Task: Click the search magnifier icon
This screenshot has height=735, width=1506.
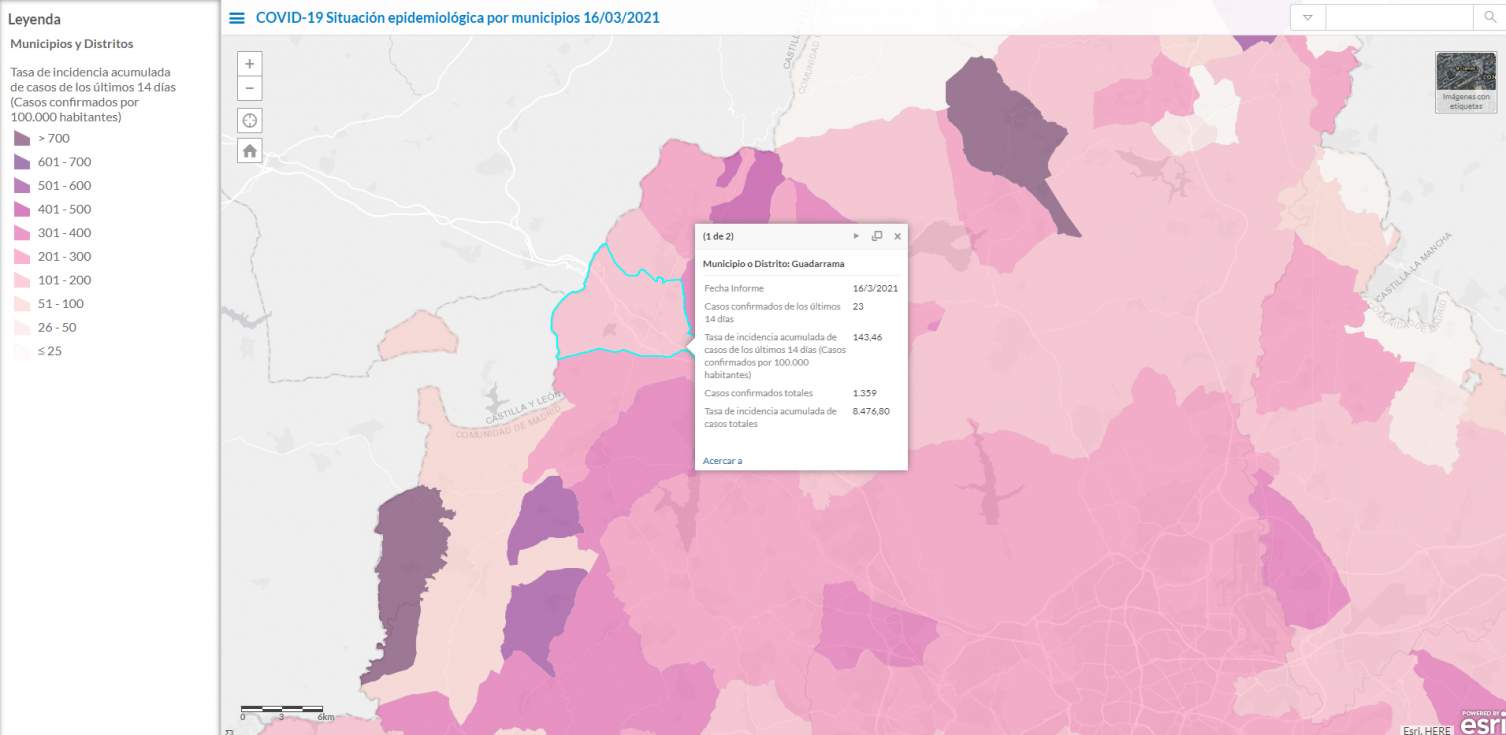Action: tap(1489, 18)
